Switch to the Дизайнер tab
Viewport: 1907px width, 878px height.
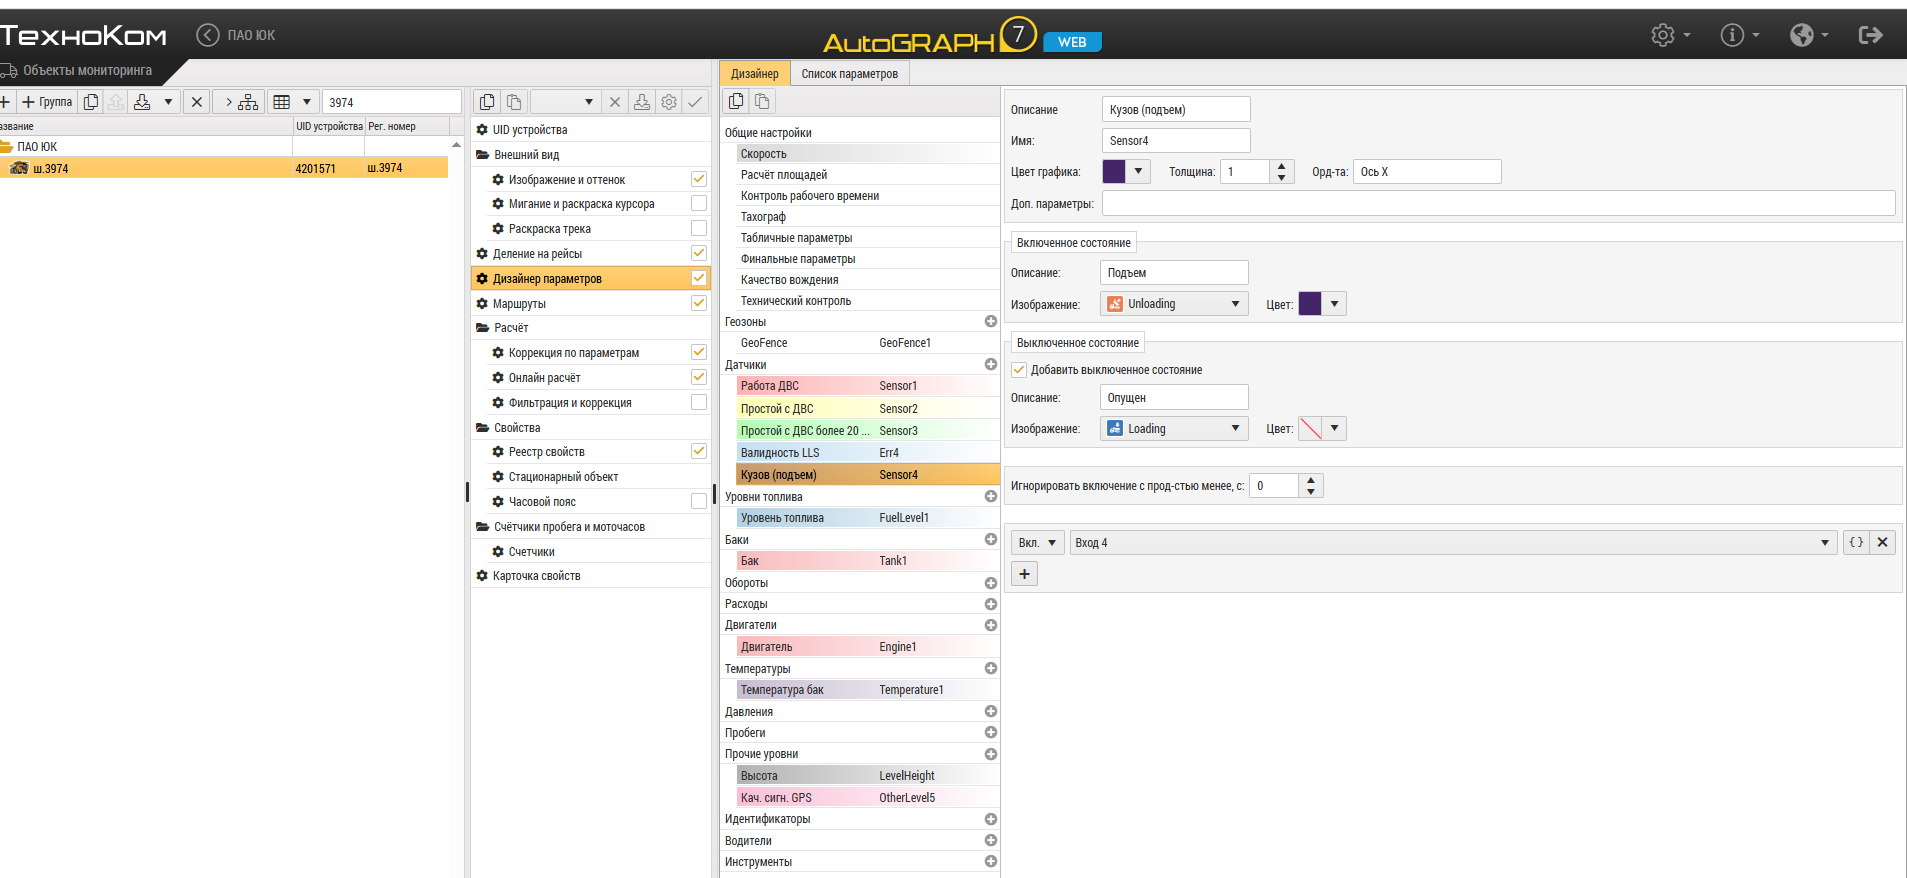[754, 73]
